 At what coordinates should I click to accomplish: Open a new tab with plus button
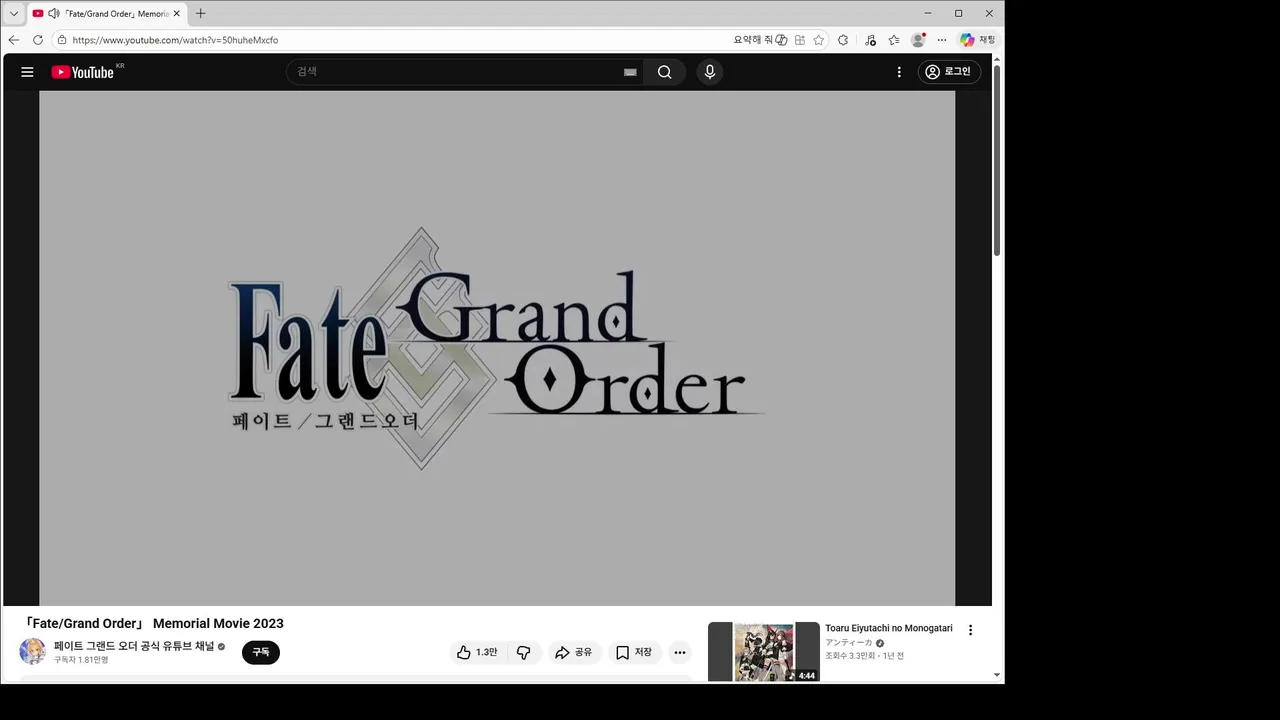200,13
